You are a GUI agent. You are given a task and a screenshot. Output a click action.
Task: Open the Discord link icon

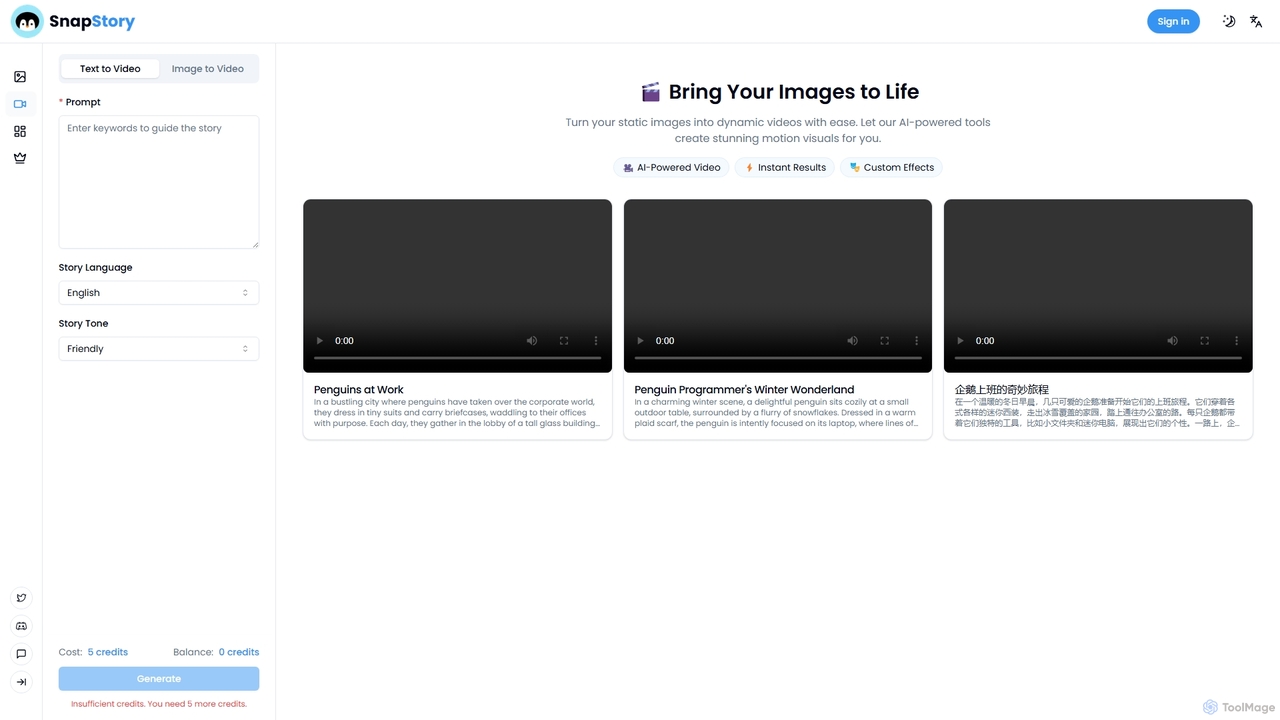21,626
